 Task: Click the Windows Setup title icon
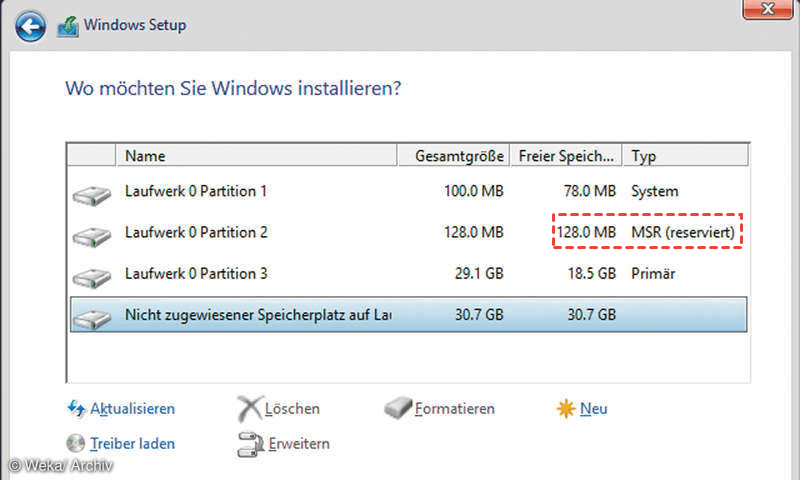70,25
